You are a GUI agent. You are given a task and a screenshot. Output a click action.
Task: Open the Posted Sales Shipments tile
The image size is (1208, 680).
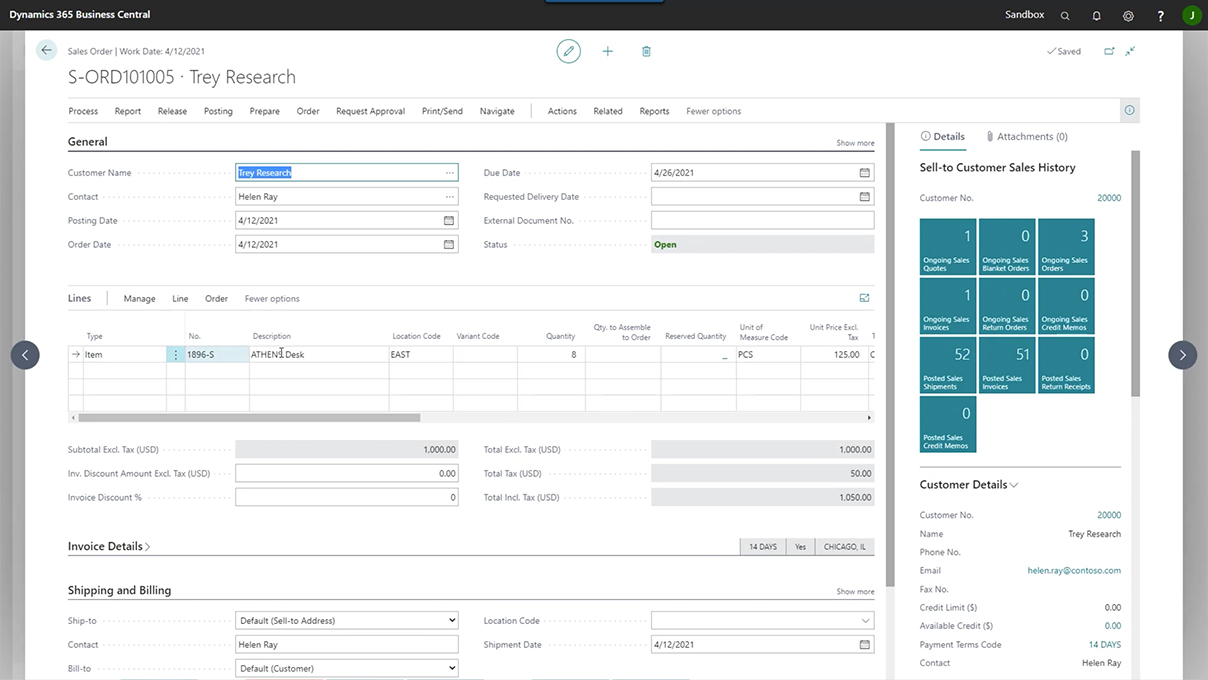pyautogui.click(x=948, y=365)
